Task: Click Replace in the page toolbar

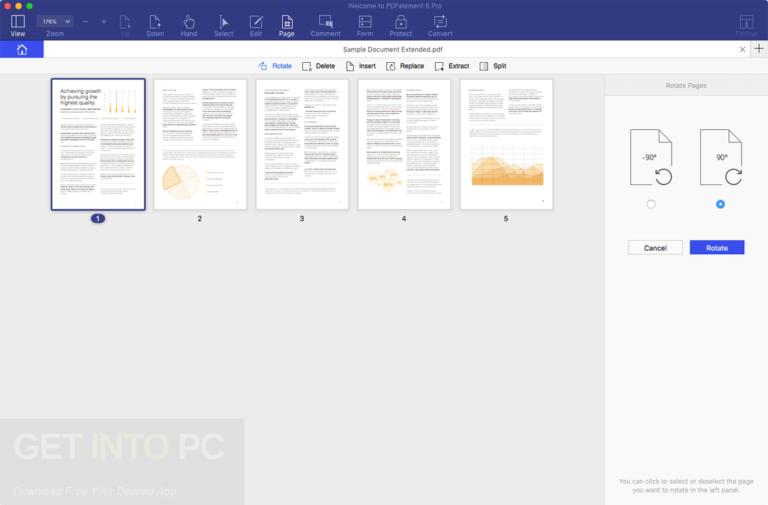Action: [x=405, y=66]
